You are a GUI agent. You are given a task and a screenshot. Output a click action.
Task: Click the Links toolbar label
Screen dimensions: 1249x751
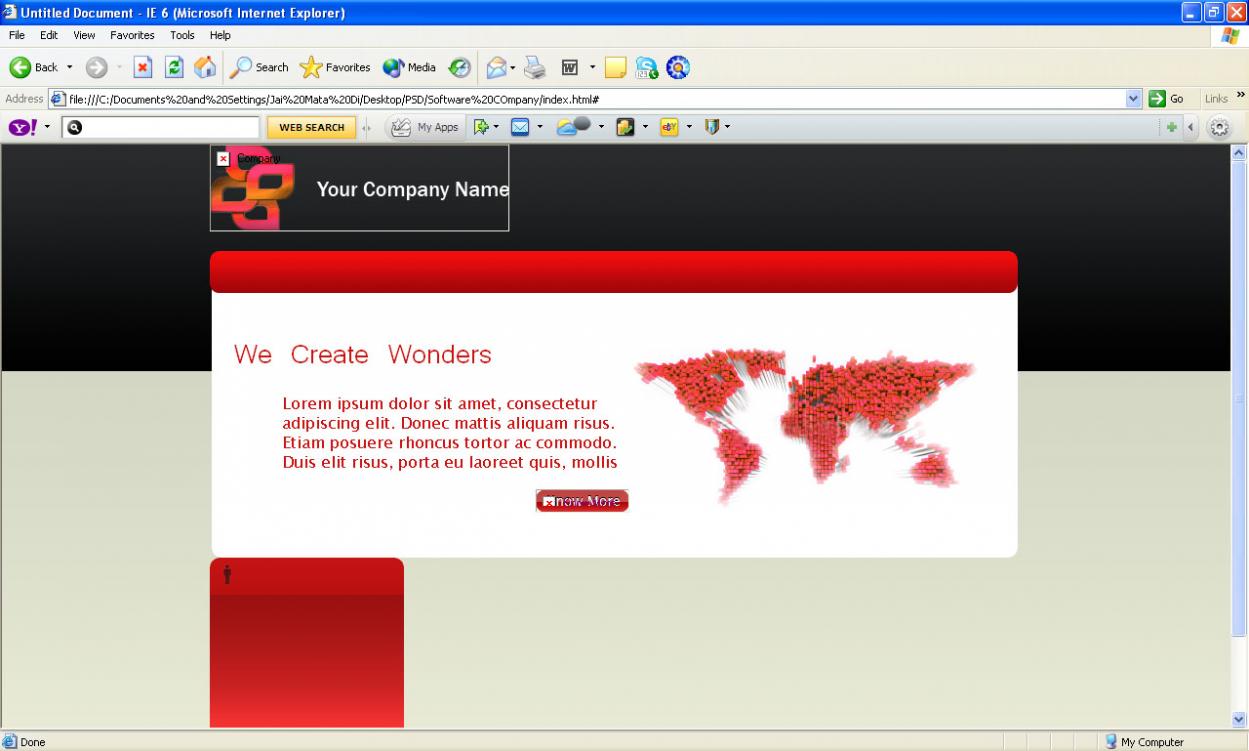1216,99
